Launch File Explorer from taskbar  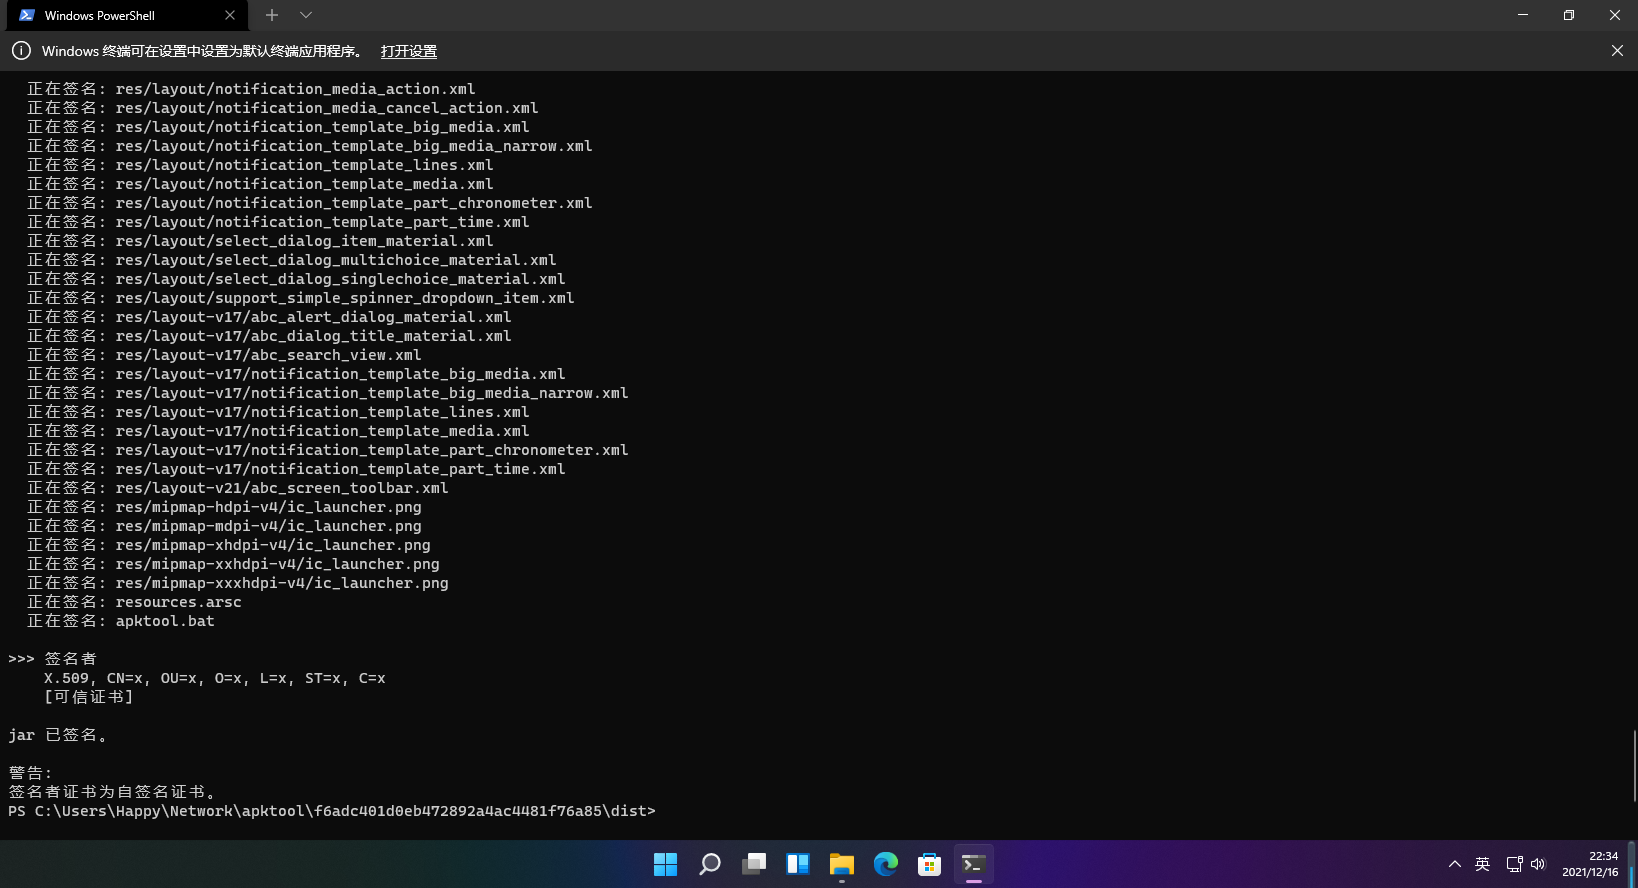tap(841, 864)
